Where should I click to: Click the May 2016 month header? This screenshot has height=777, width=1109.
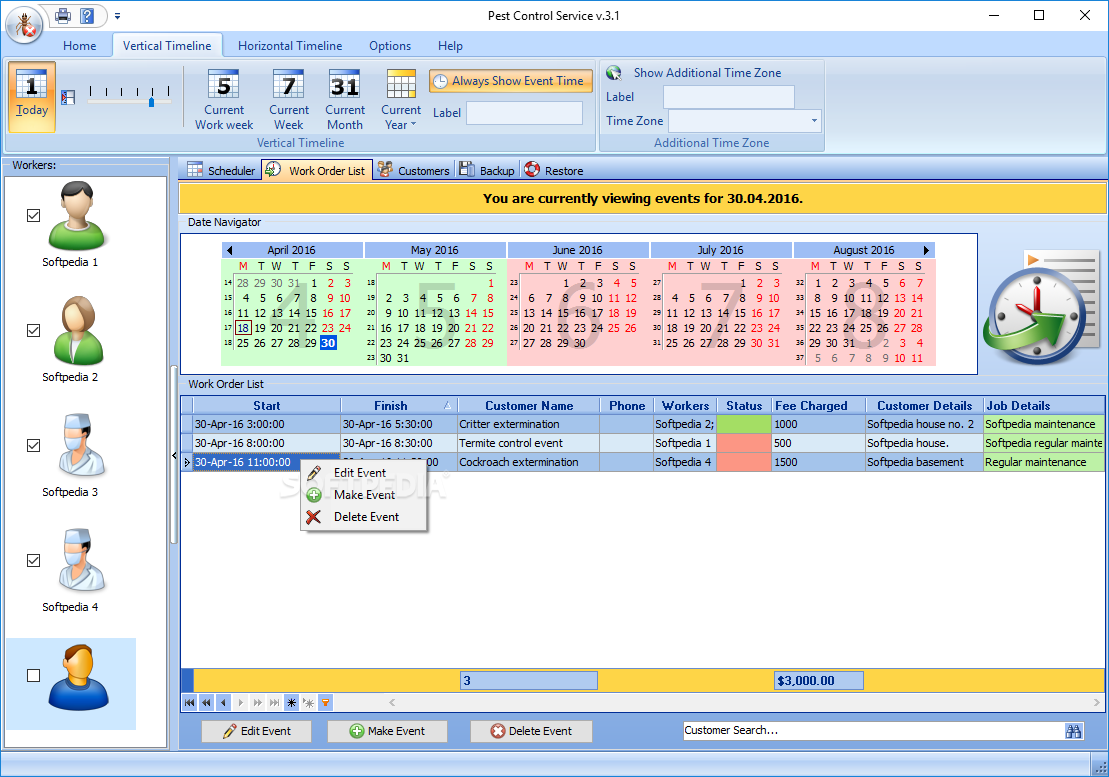coord(435,250)
